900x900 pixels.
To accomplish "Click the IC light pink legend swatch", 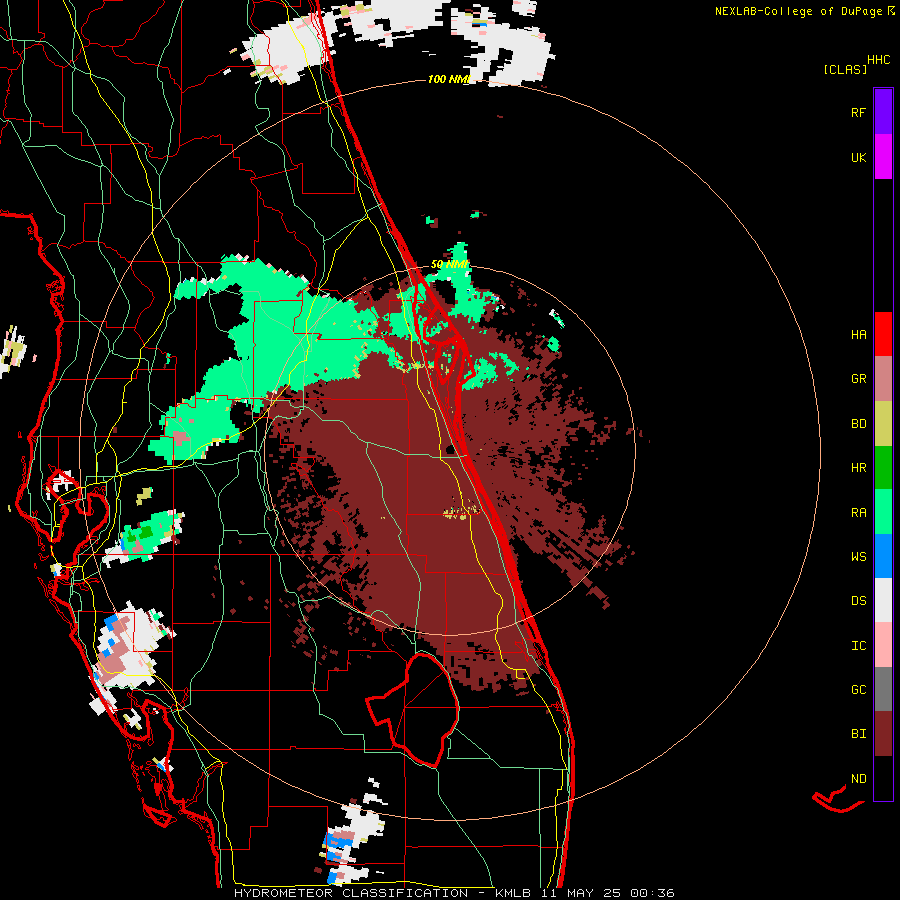I will tap(883, 645).
